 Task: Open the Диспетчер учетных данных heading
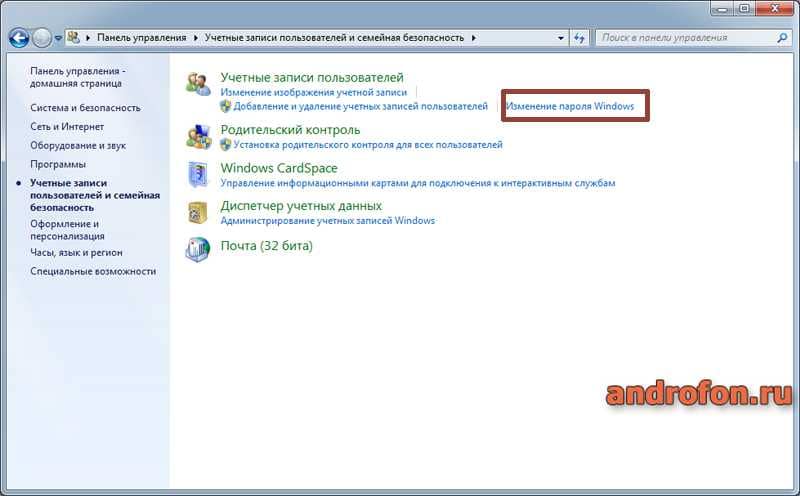pyautogui.click(x=301, y=206)
